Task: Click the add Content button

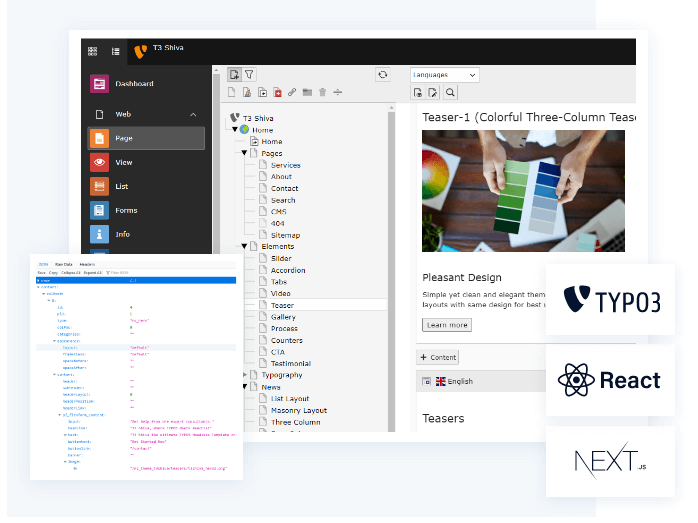Action: coord(438,357)
